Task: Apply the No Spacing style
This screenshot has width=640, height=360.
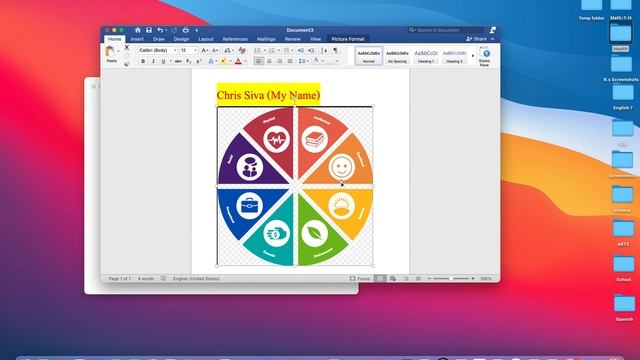Action: (397, 56)
